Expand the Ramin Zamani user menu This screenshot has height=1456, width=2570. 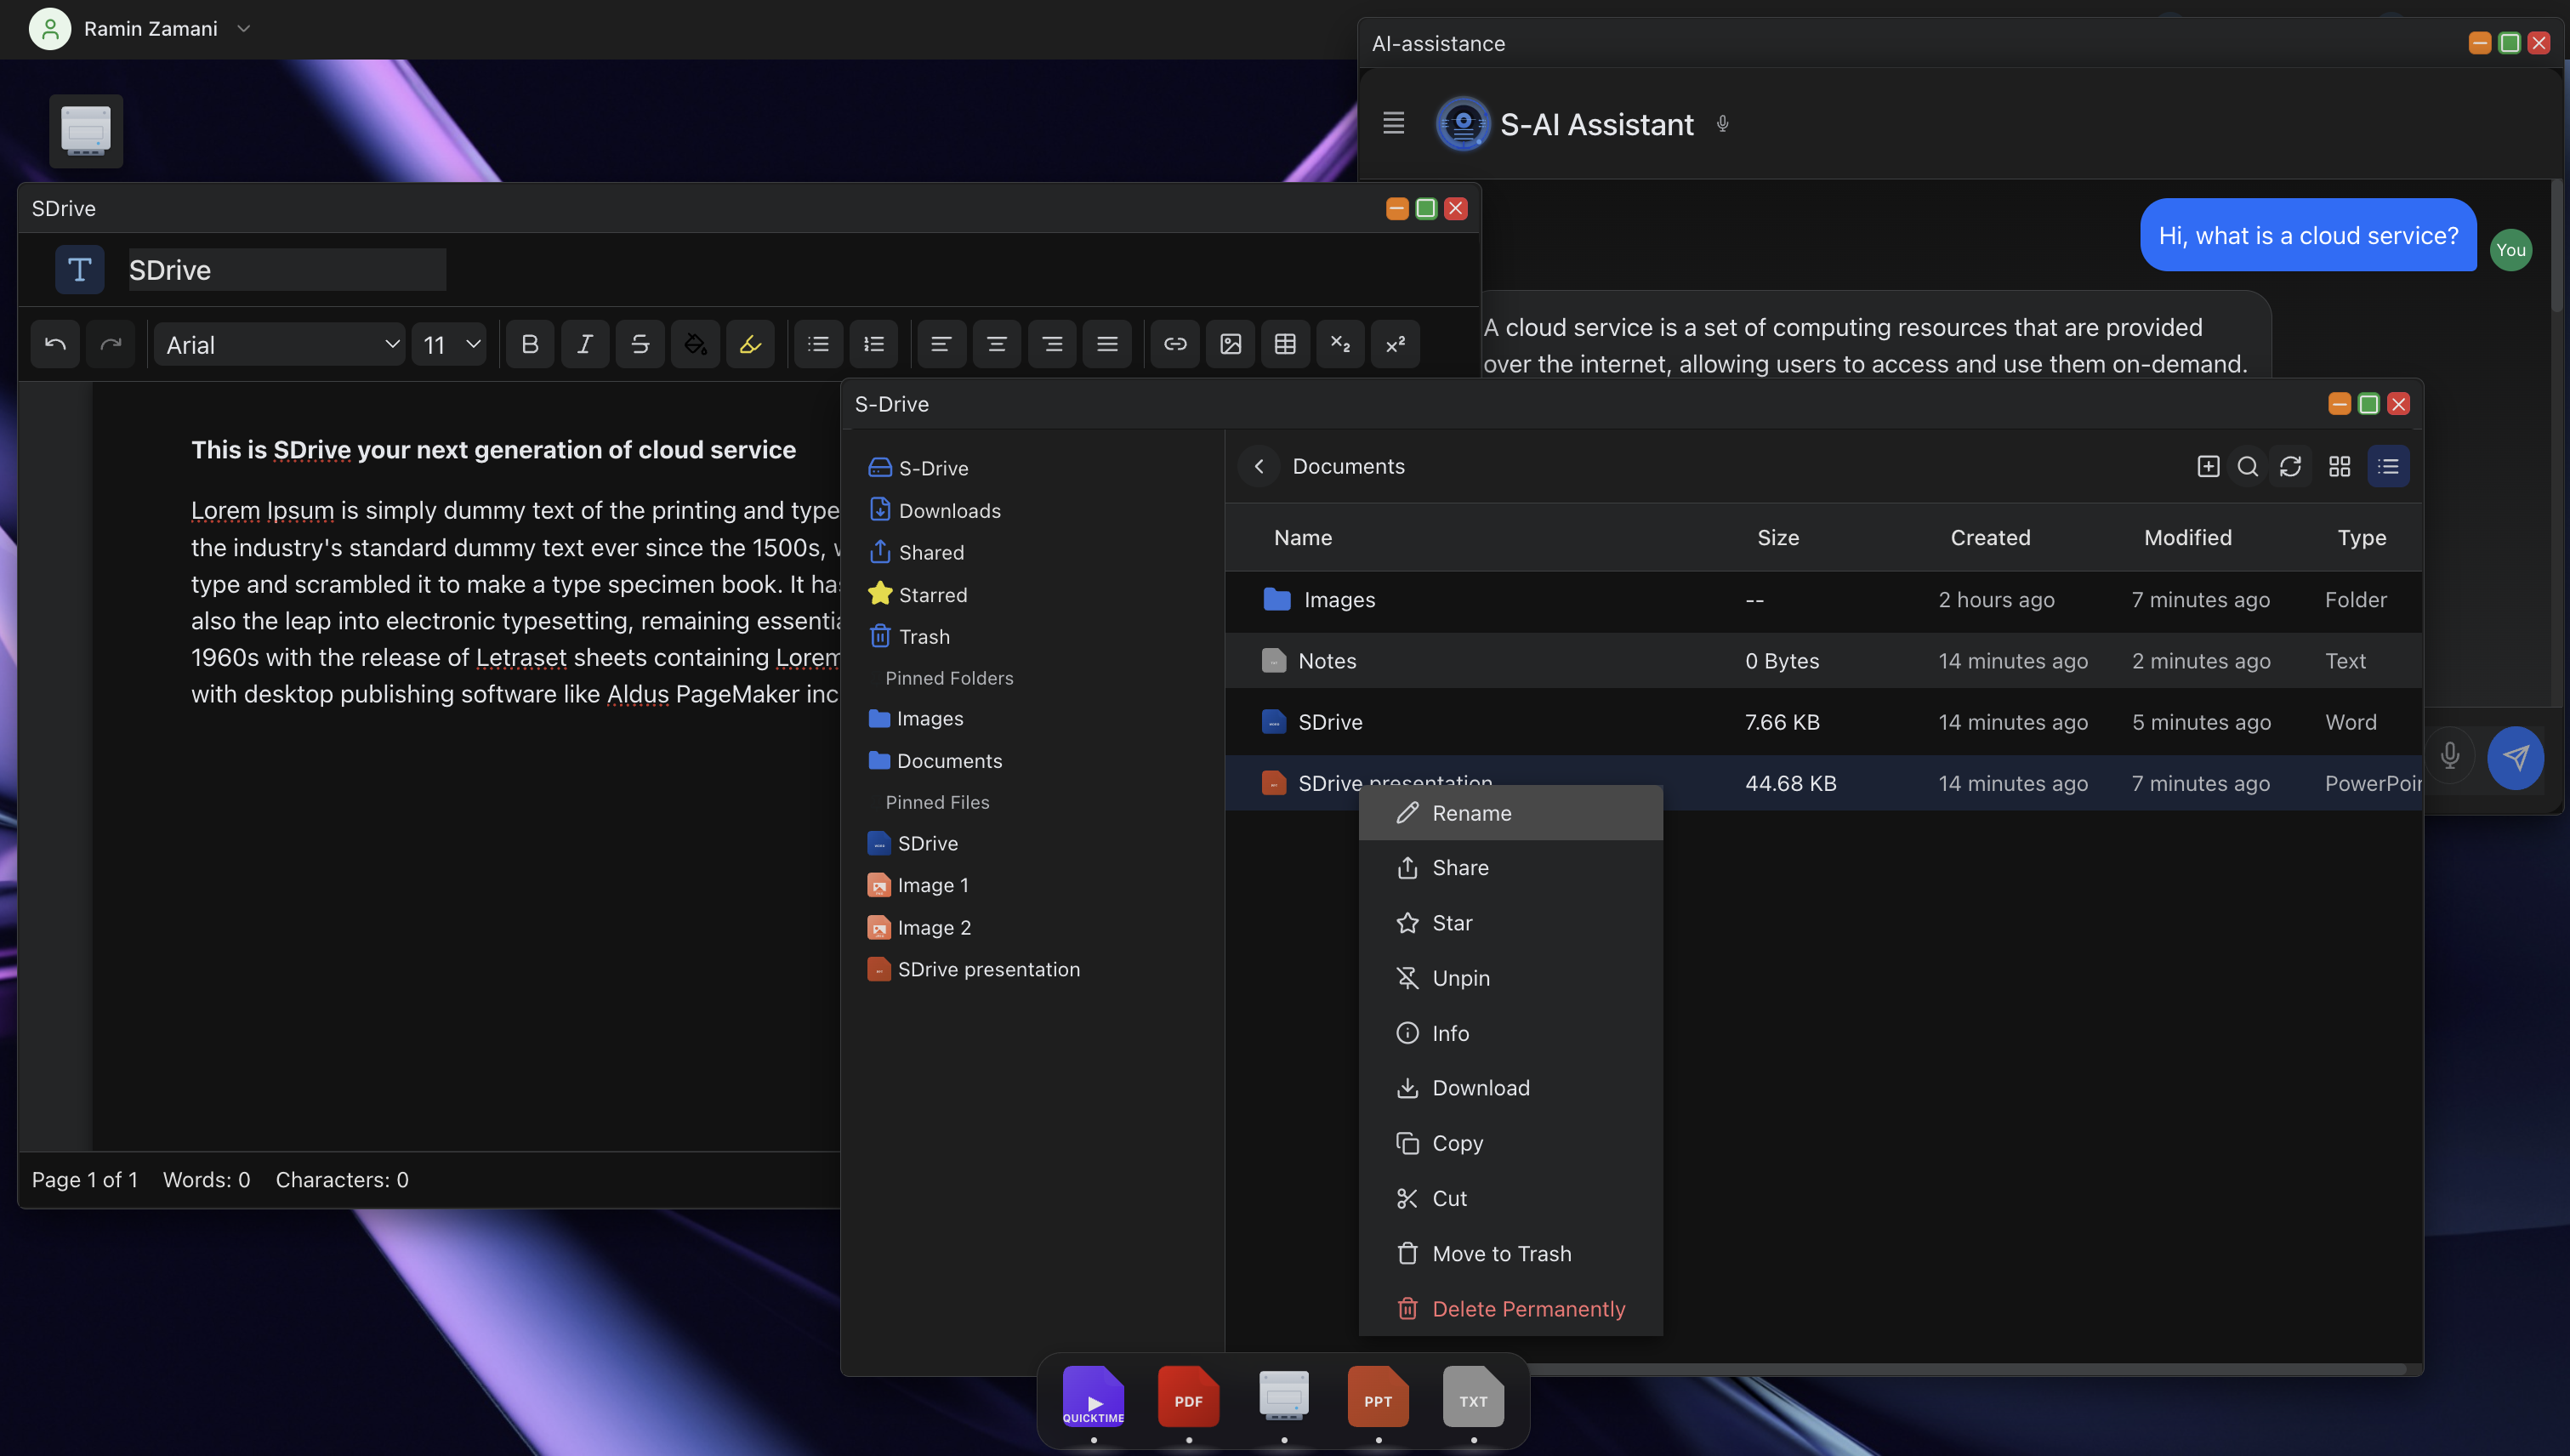243,29
